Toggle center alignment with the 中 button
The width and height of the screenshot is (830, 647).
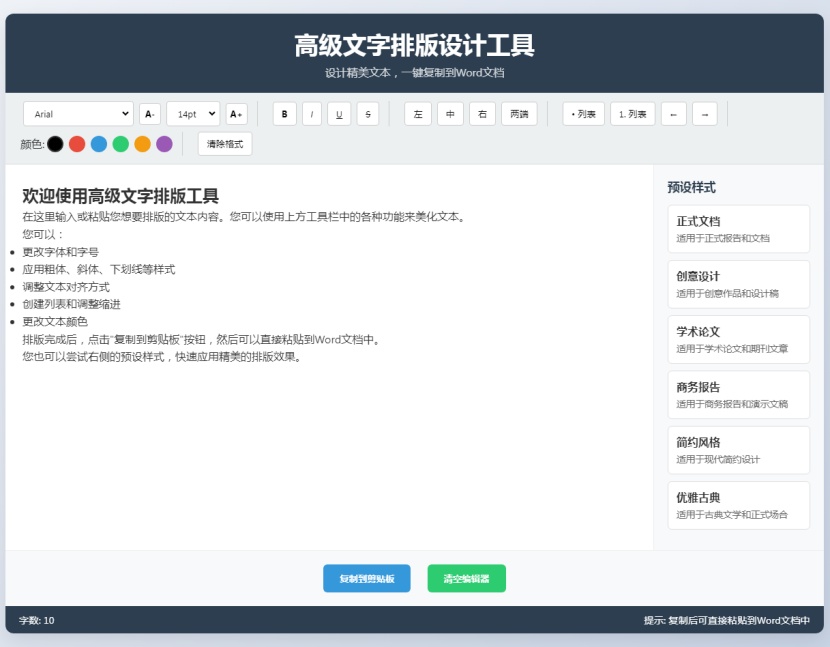450,114
